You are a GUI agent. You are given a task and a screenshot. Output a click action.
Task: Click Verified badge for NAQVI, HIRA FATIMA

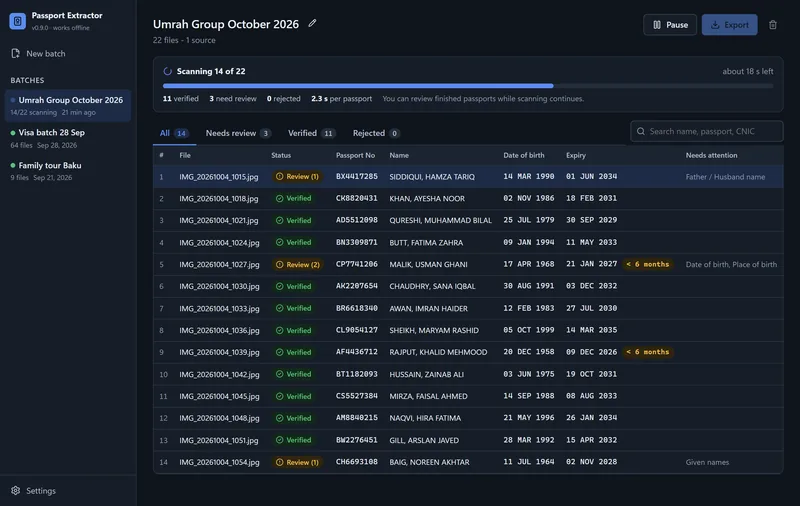pyautogui.click(x=293, y=418)
